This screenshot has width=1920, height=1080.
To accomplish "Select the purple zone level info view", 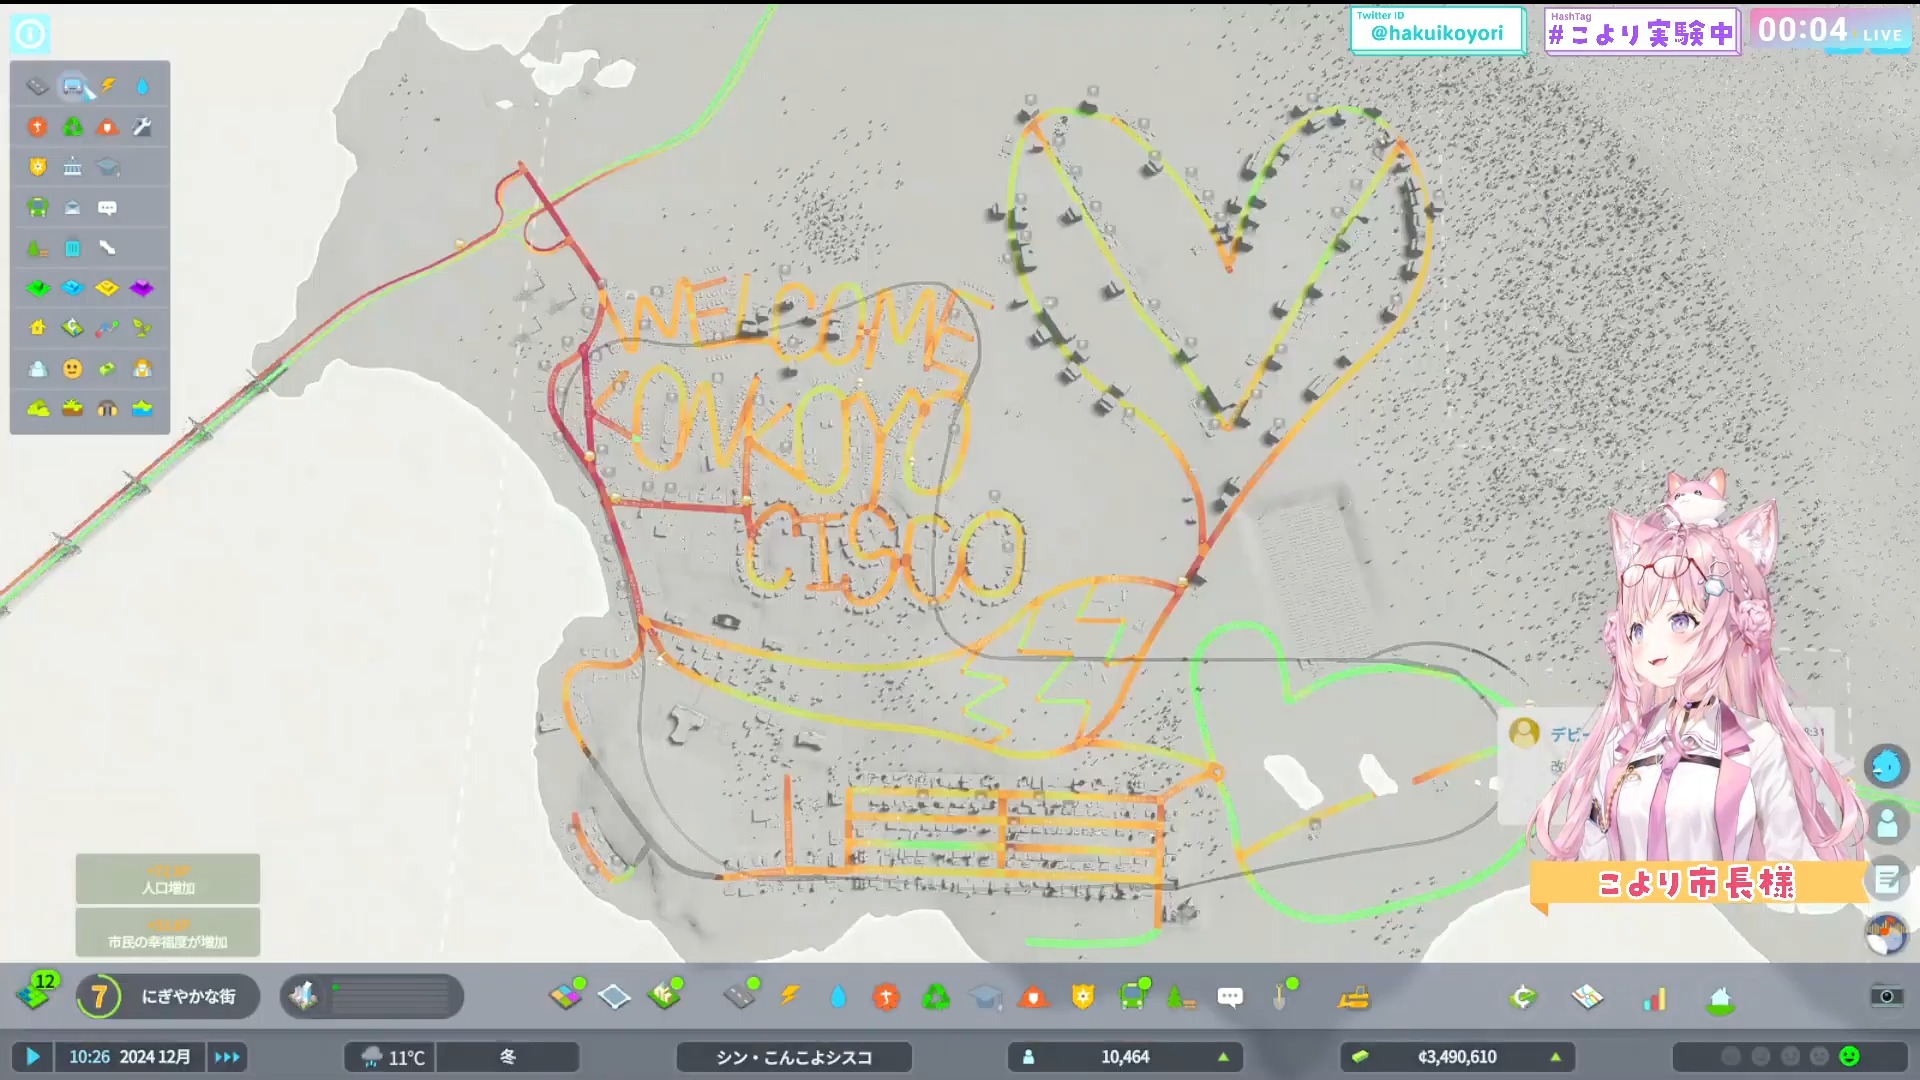I will coord(142,288).
